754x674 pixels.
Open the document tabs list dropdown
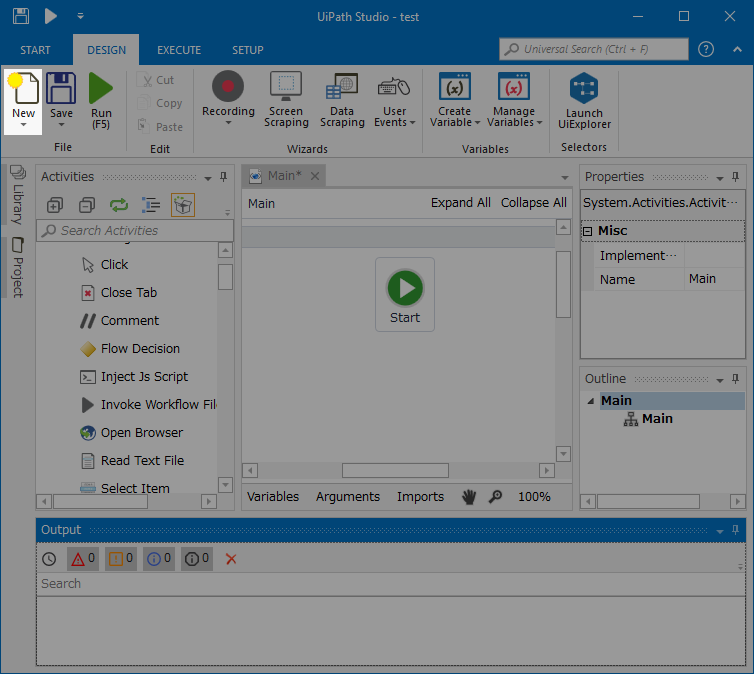[x=565, y=177]
